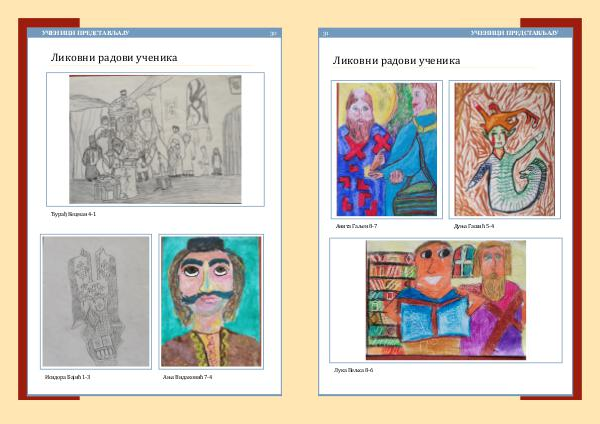Select page number 31 in right header
The image size is (600, 424).
pos(325,33)
